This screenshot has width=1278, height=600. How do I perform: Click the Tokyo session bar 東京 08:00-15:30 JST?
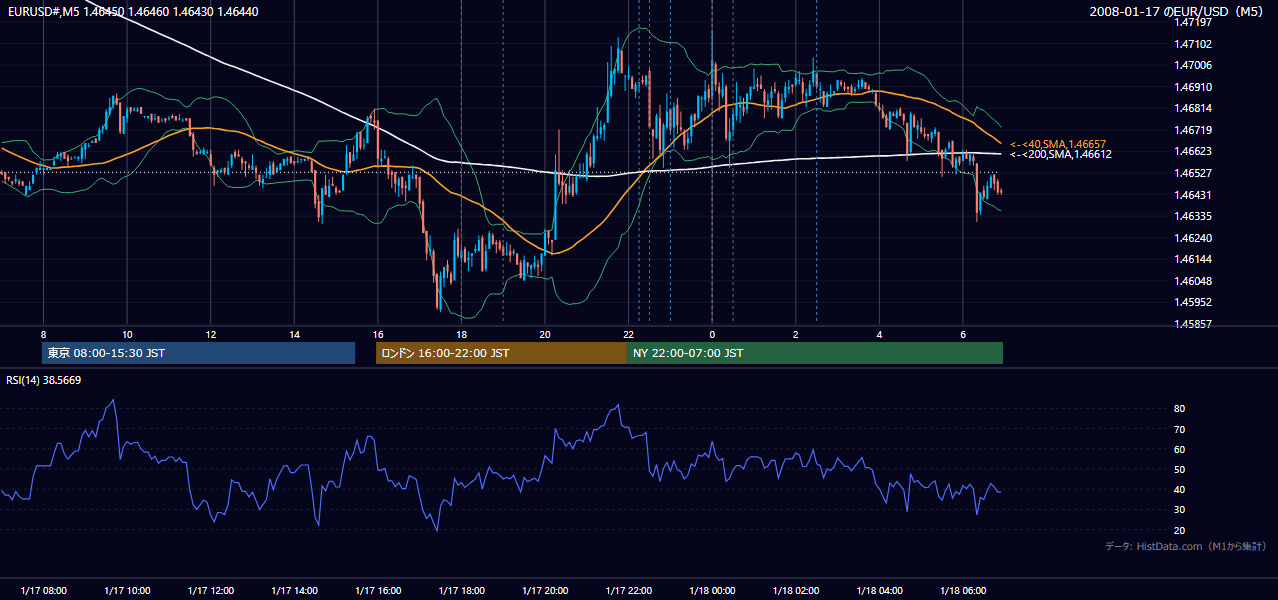point(198,353)
